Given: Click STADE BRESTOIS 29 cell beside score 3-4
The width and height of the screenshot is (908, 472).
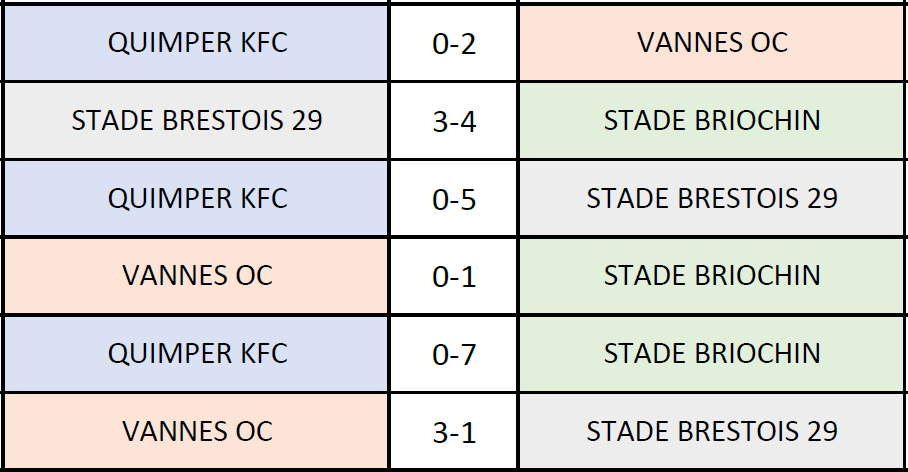Looking at the screenshot, I should point(196,120).
